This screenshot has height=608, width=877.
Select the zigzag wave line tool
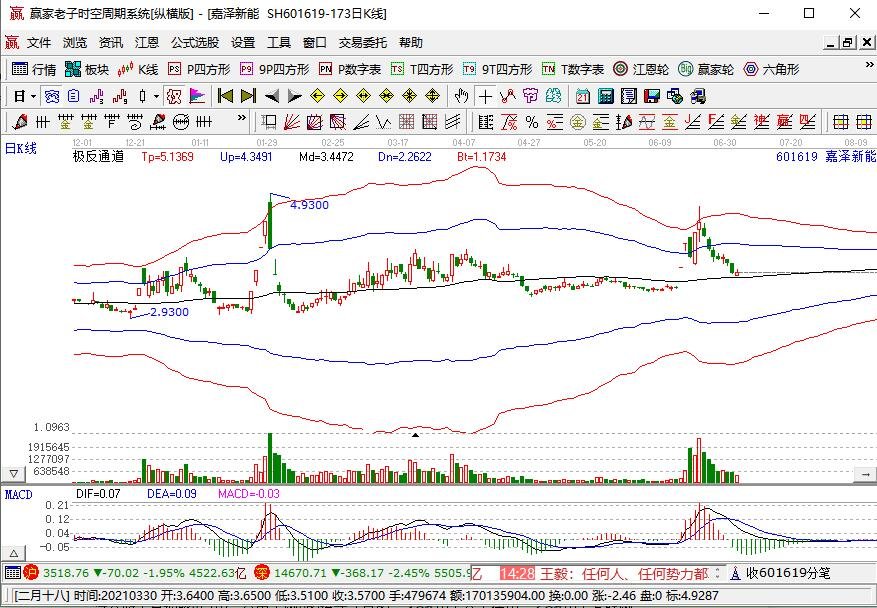(383, 121)
